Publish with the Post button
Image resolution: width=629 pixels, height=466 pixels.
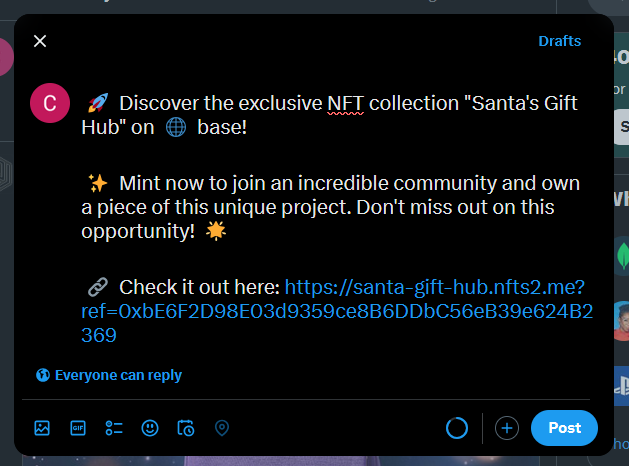click(x=564, y=428)
